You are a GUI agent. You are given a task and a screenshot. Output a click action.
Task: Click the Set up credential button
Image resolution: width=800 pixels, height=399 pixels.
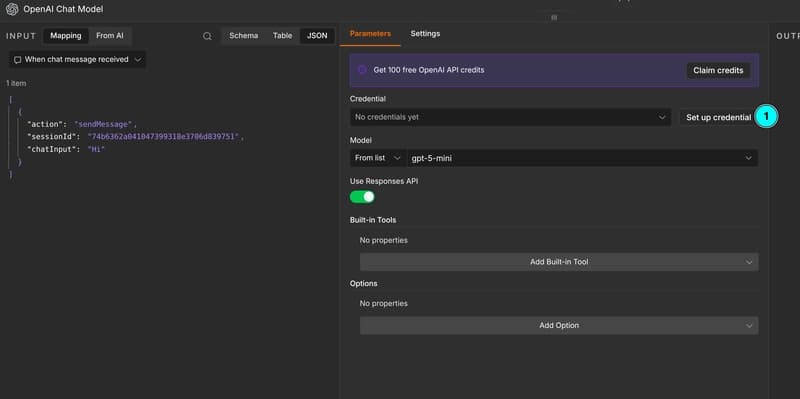click(x=718, y=117)
